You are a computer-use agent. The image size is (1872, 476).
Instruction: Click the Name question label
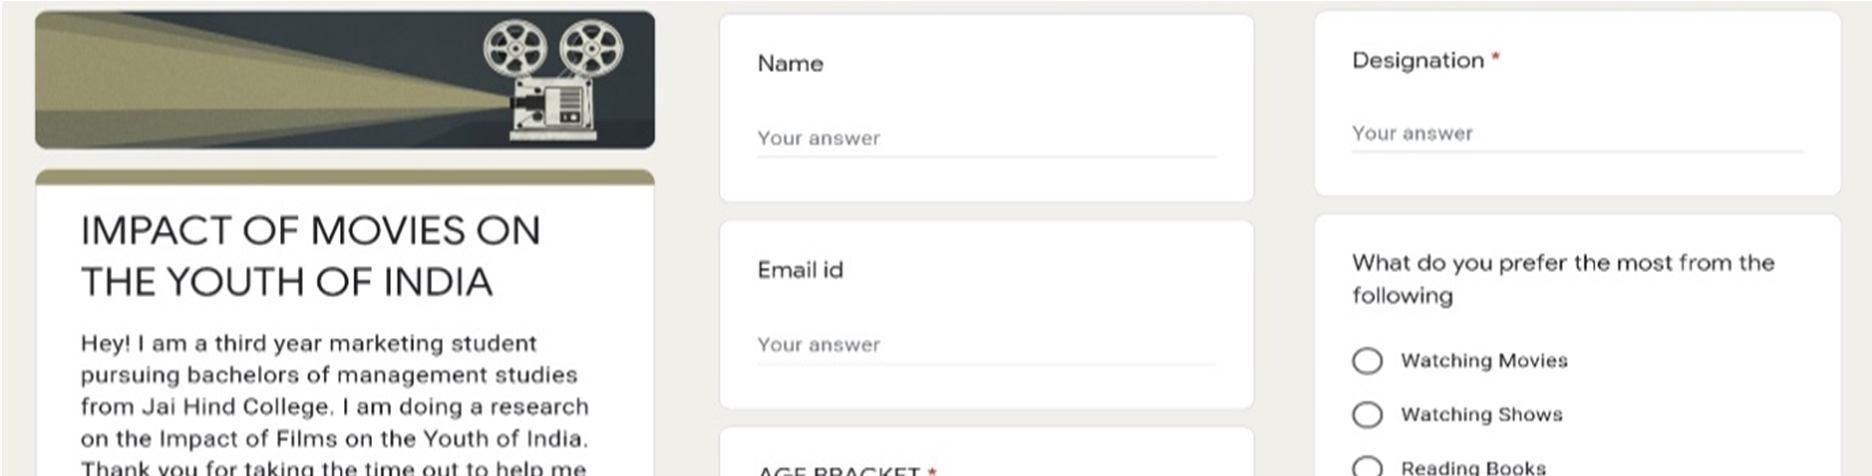[790, 64]
